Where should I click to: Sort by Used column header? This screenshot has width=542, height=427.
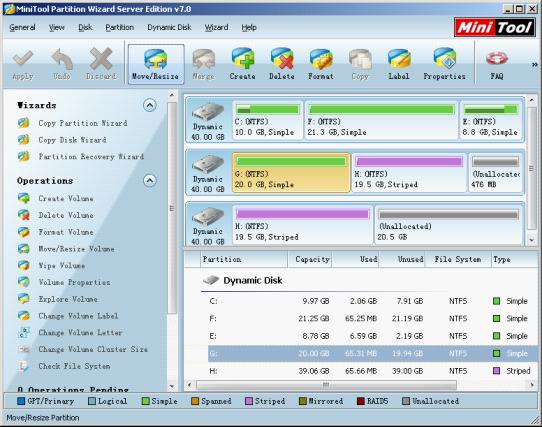[x=355, y=259]
